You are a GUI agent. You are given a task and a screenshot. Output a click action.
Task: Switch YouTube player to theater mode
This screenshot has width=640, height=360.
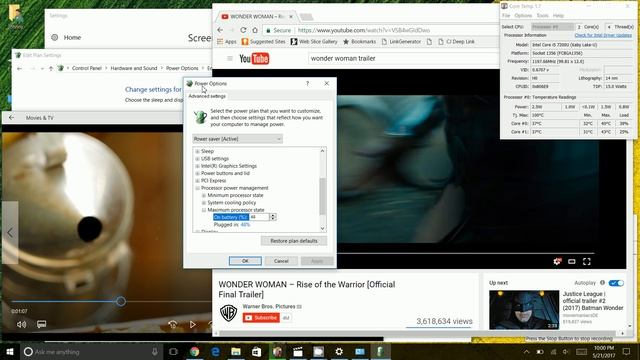(572, 261)
